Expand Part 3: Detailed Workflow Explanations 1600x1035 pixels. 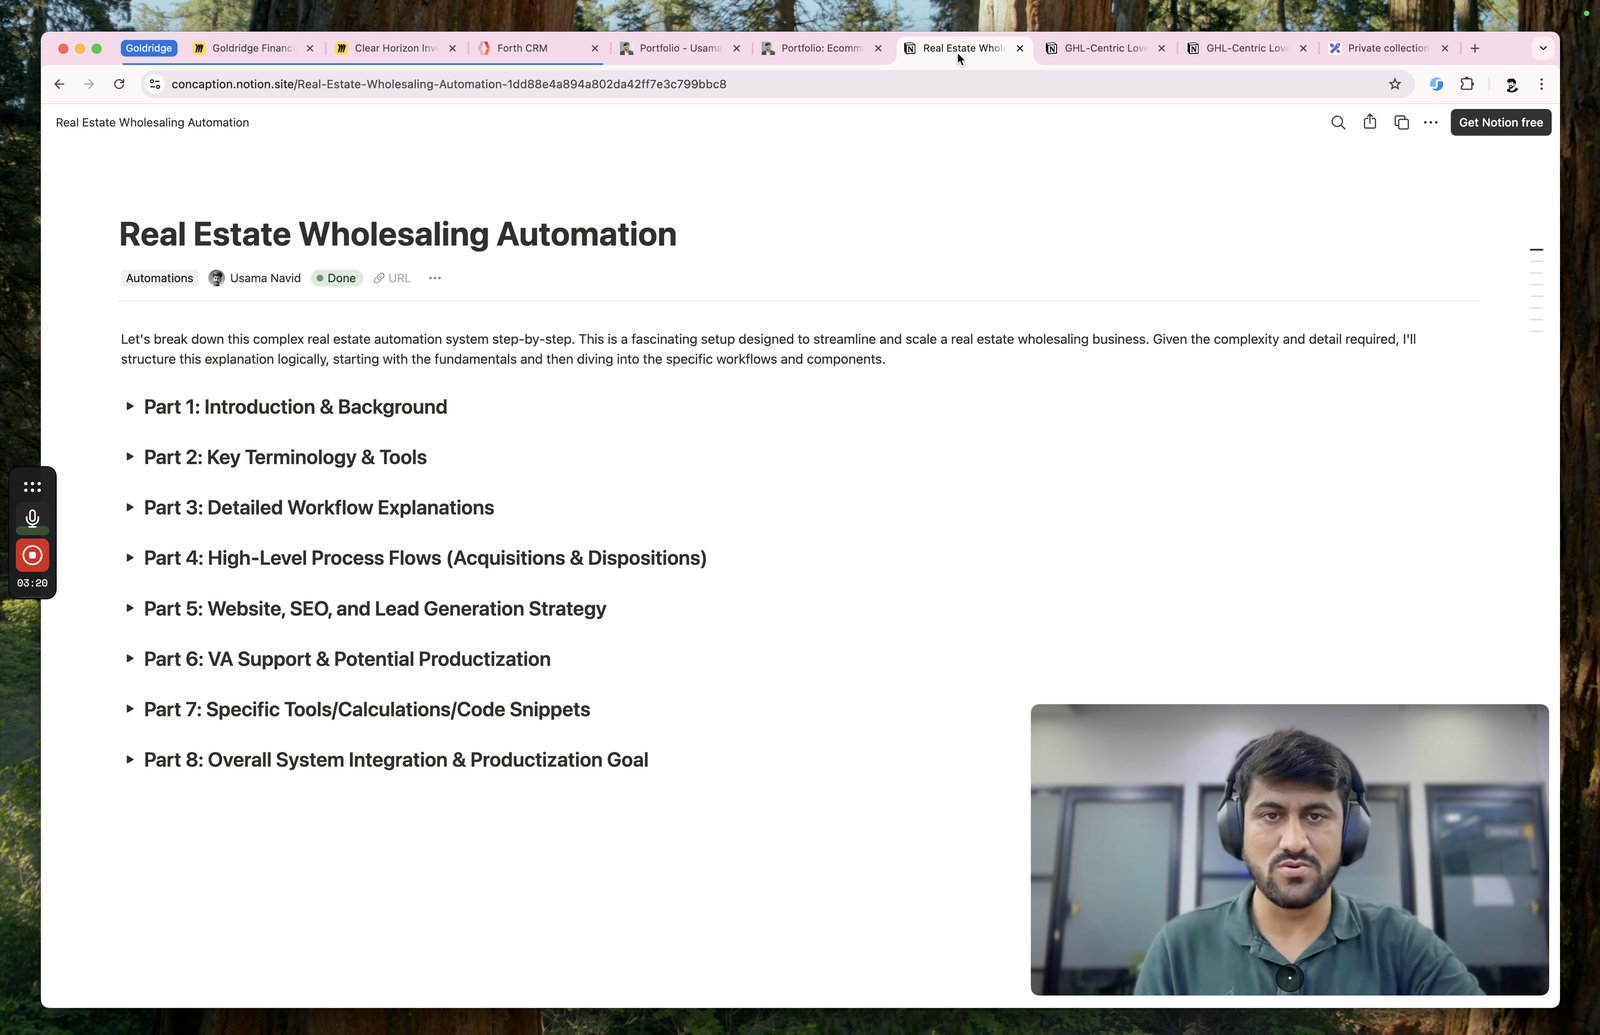[130, 508]
